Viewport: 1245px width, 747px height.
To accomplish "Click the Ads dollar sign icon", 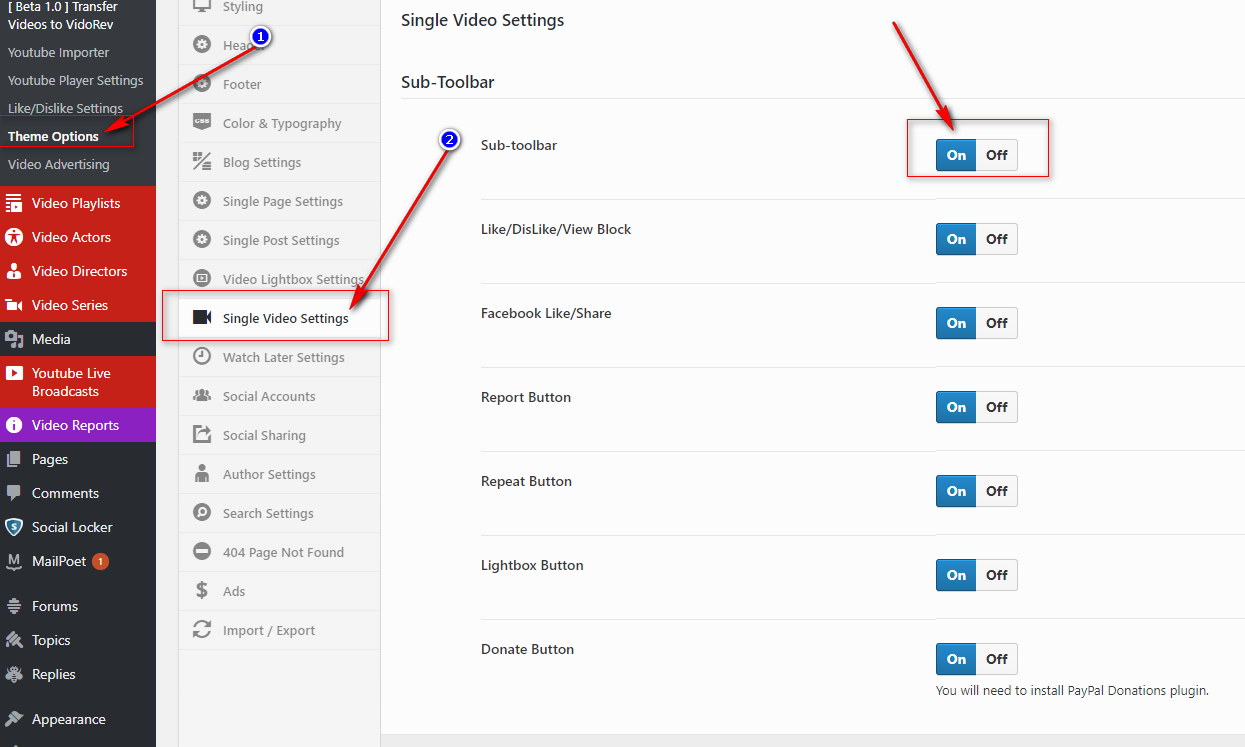I will [x=202, y=591].
